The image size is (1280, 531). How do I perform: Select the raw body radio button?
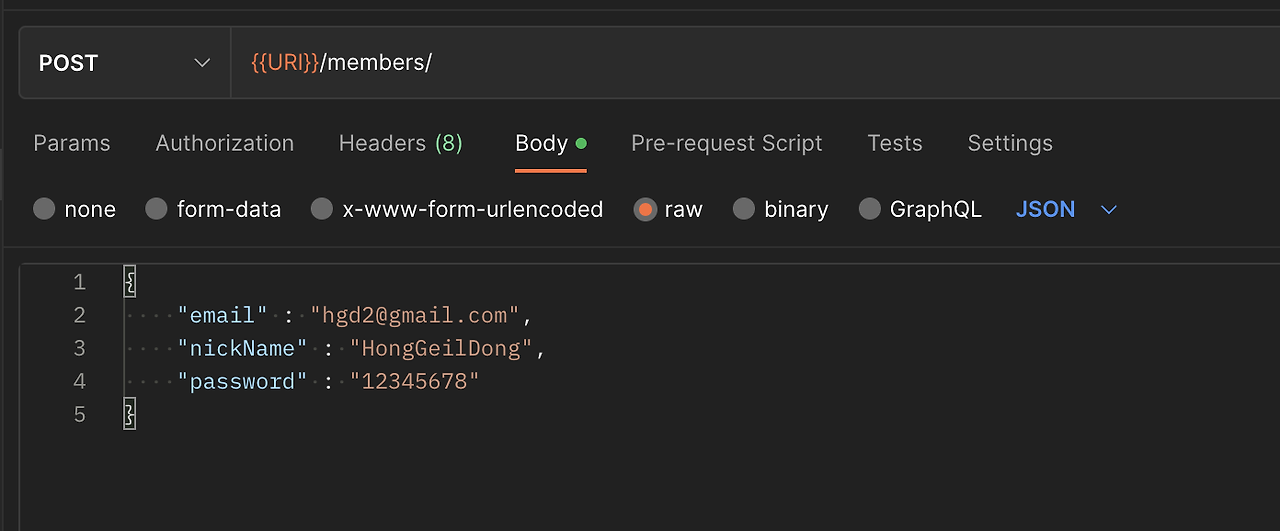(646, 209)
